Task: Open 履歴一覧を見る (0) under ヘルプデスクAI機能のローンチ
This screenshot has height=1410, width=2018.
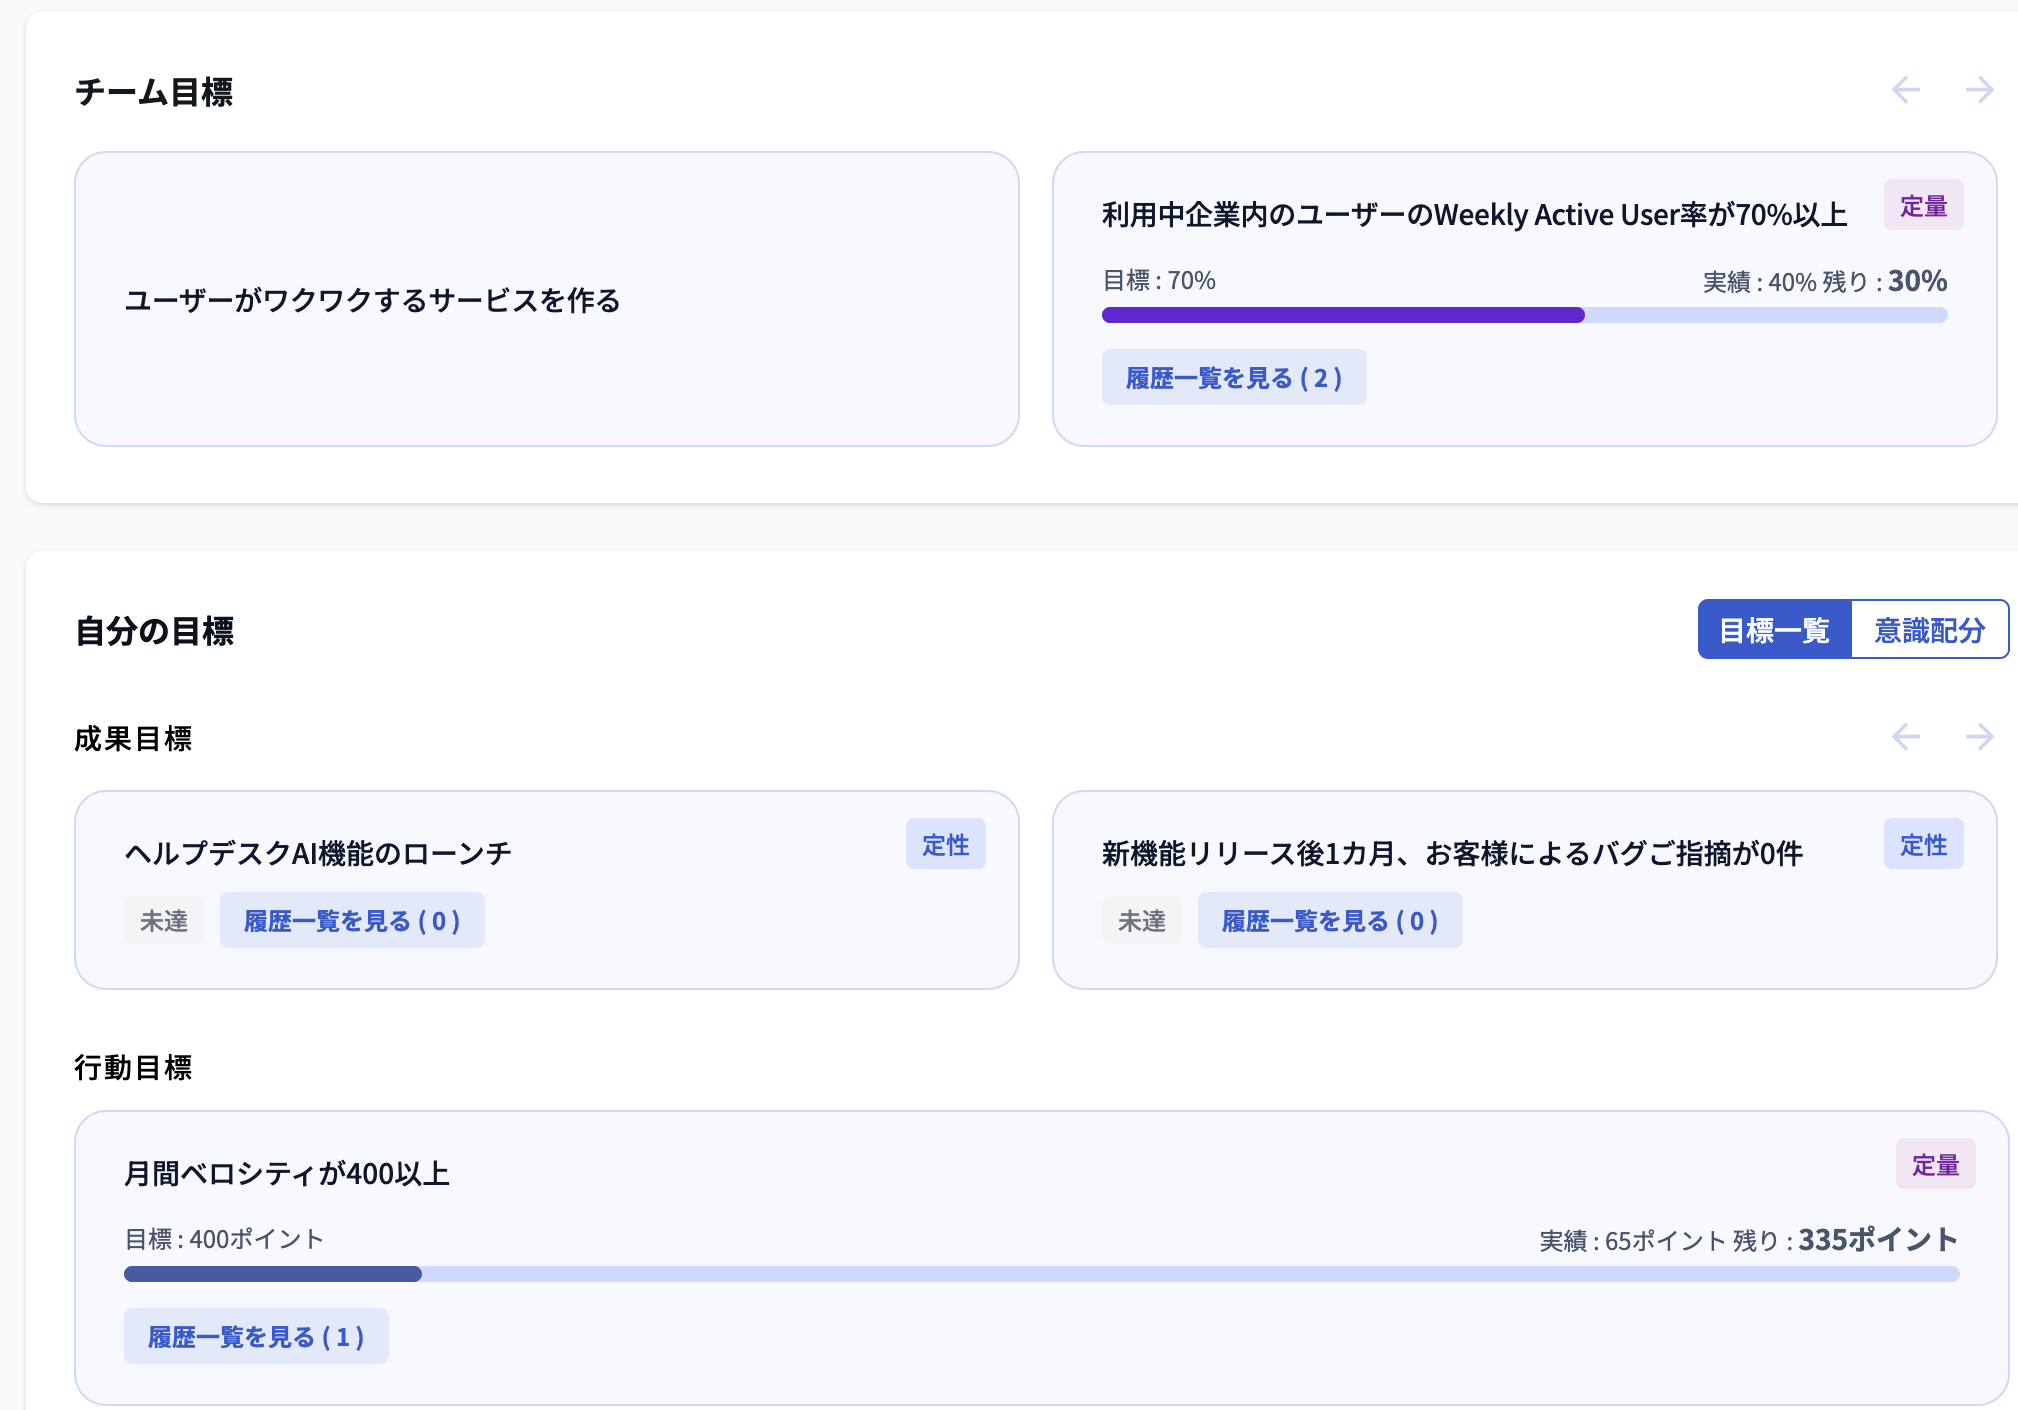Action: point(352,920)
